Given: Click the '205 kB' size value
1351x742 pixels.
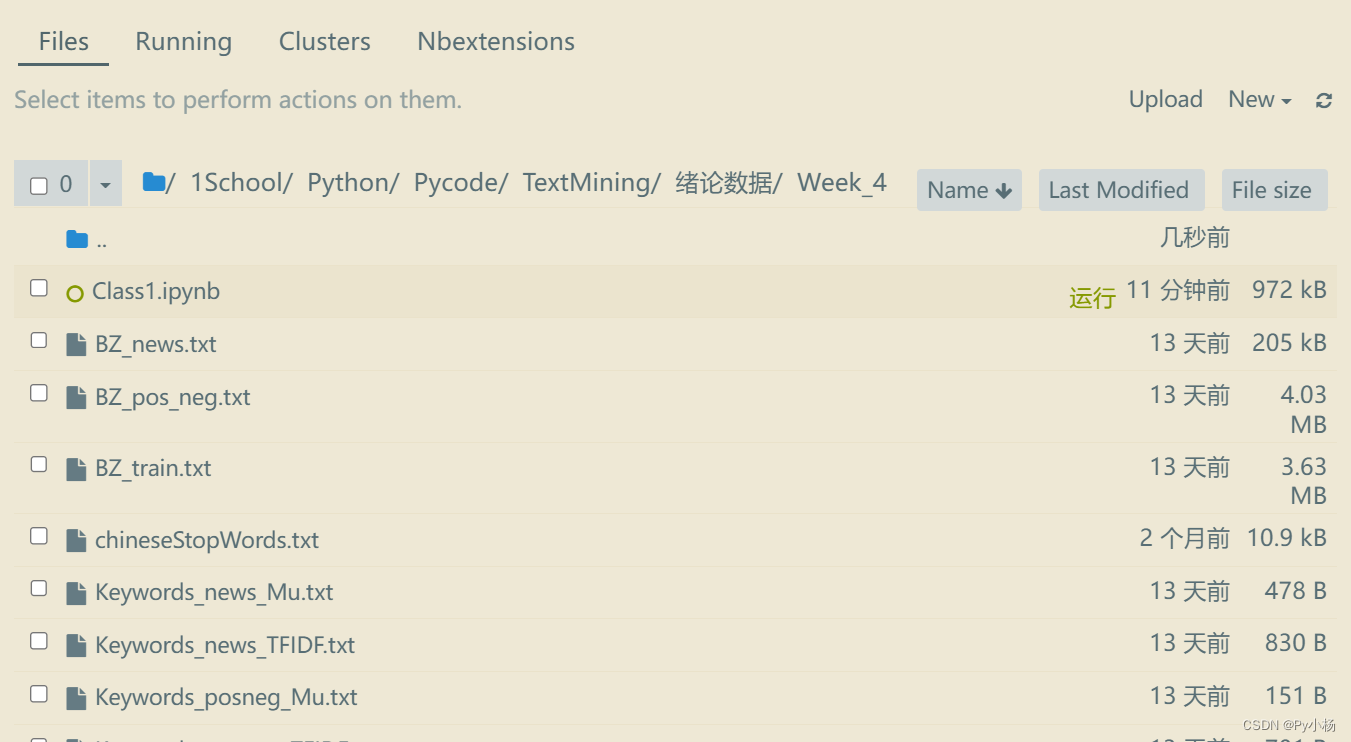Looking at the screenshot, I should point(1289,343).
